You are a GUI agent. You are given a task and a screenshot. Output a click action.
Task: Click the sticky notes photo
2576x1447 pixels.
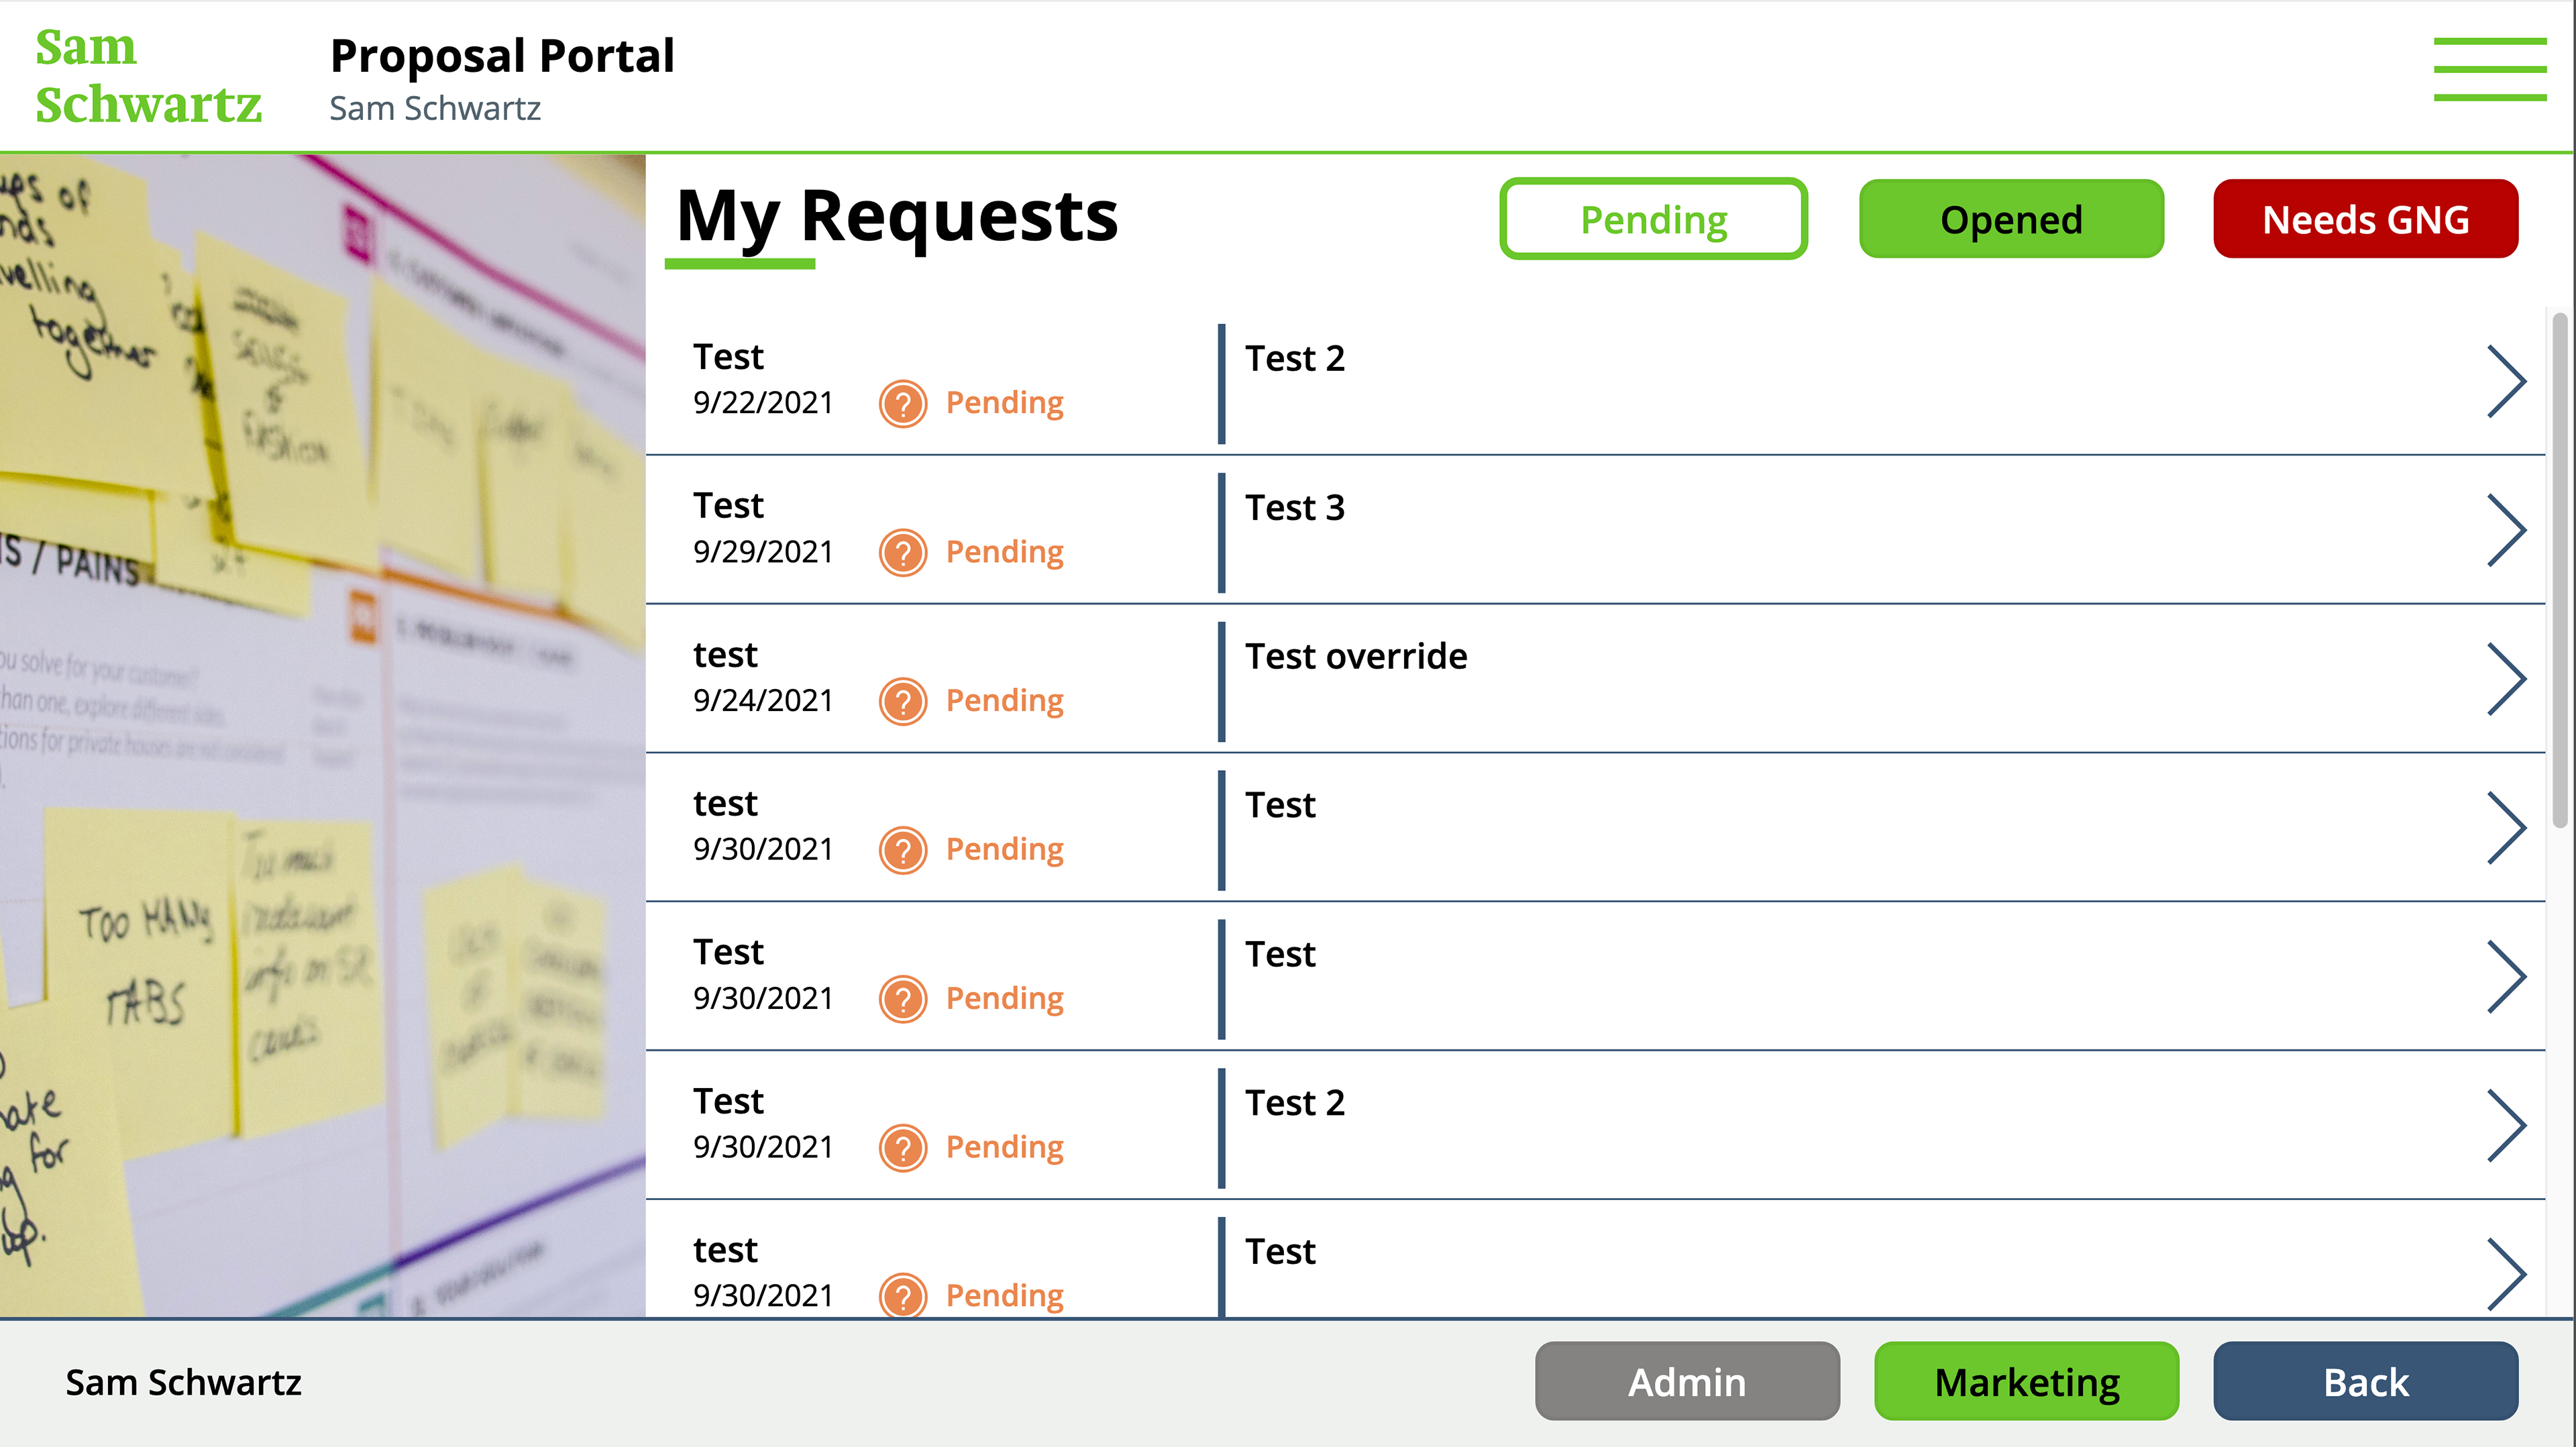322,735
